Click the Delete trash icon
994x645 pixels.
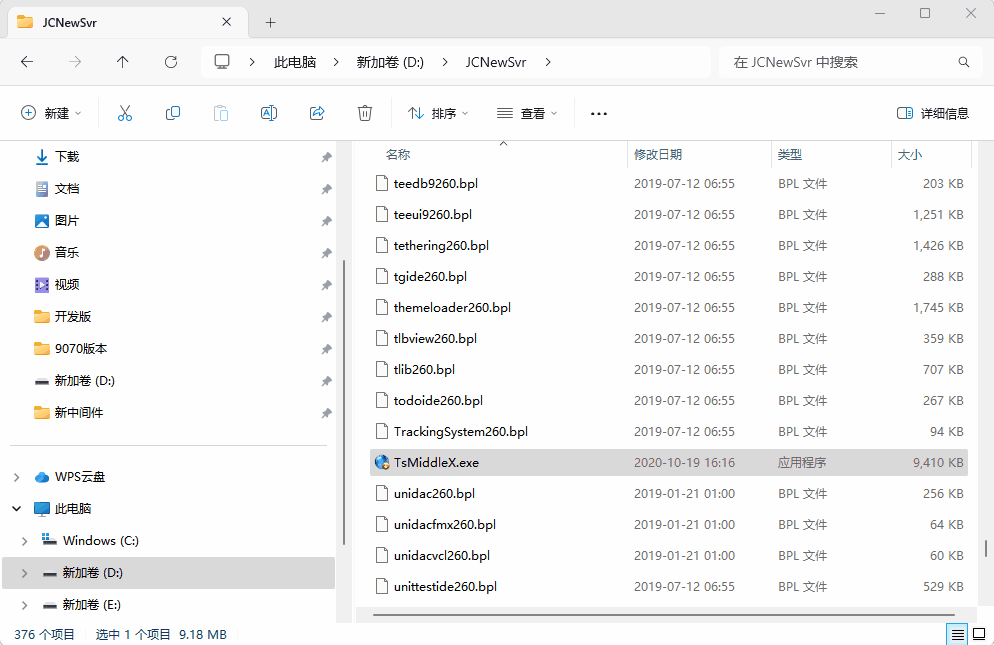(365, 113)
